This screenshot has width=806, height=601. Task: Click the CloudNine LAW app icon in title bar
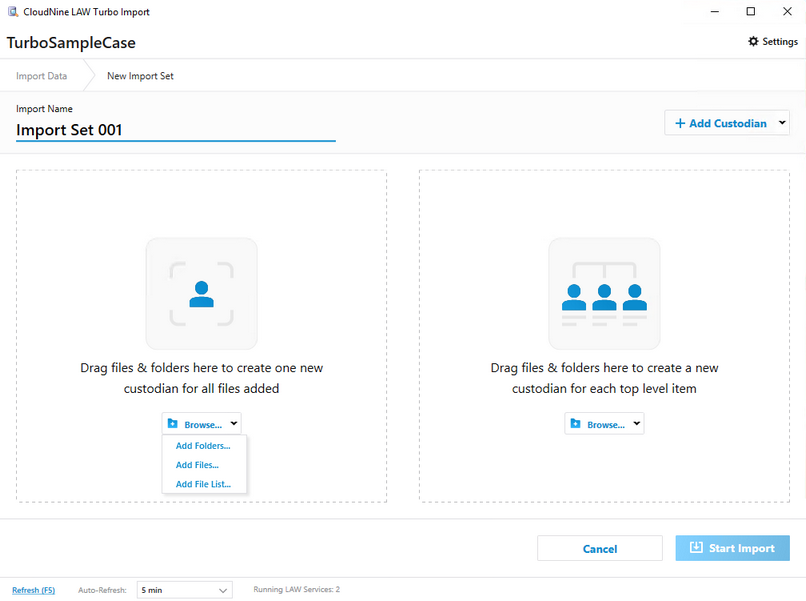pos(11,12)
